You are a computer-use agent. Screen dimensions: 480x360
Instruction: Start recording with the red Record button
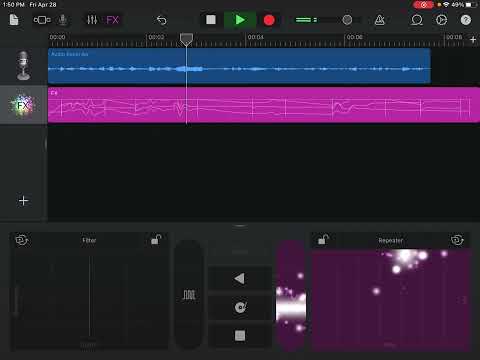(x=269, y=20)
